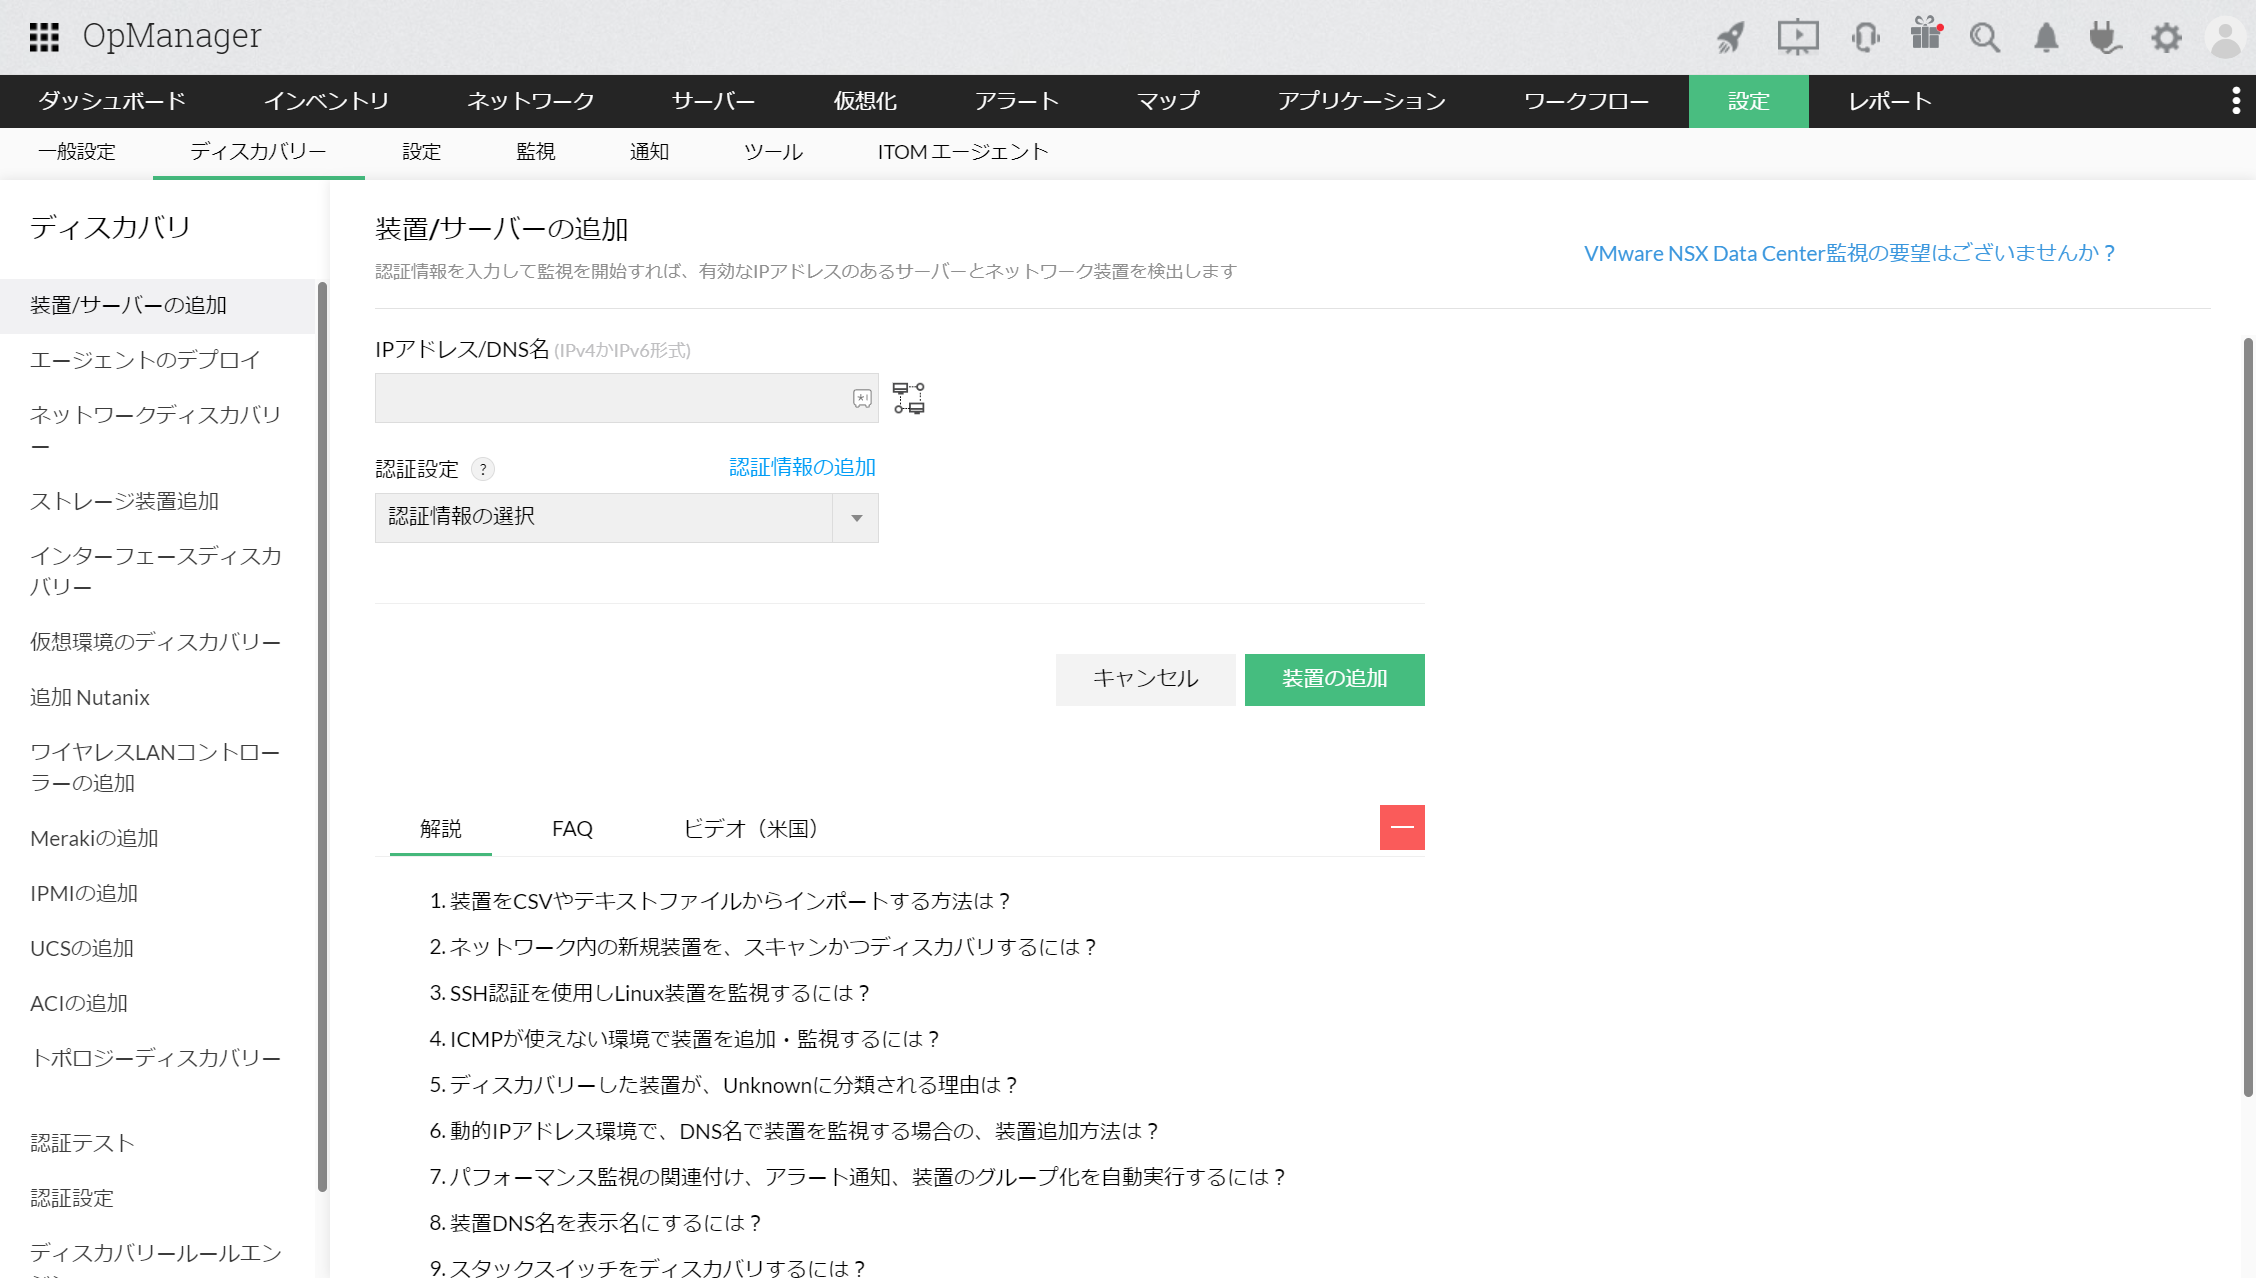Open the gift box what's new icon
The image size is (2256, 1278).
click(1925, 35)
